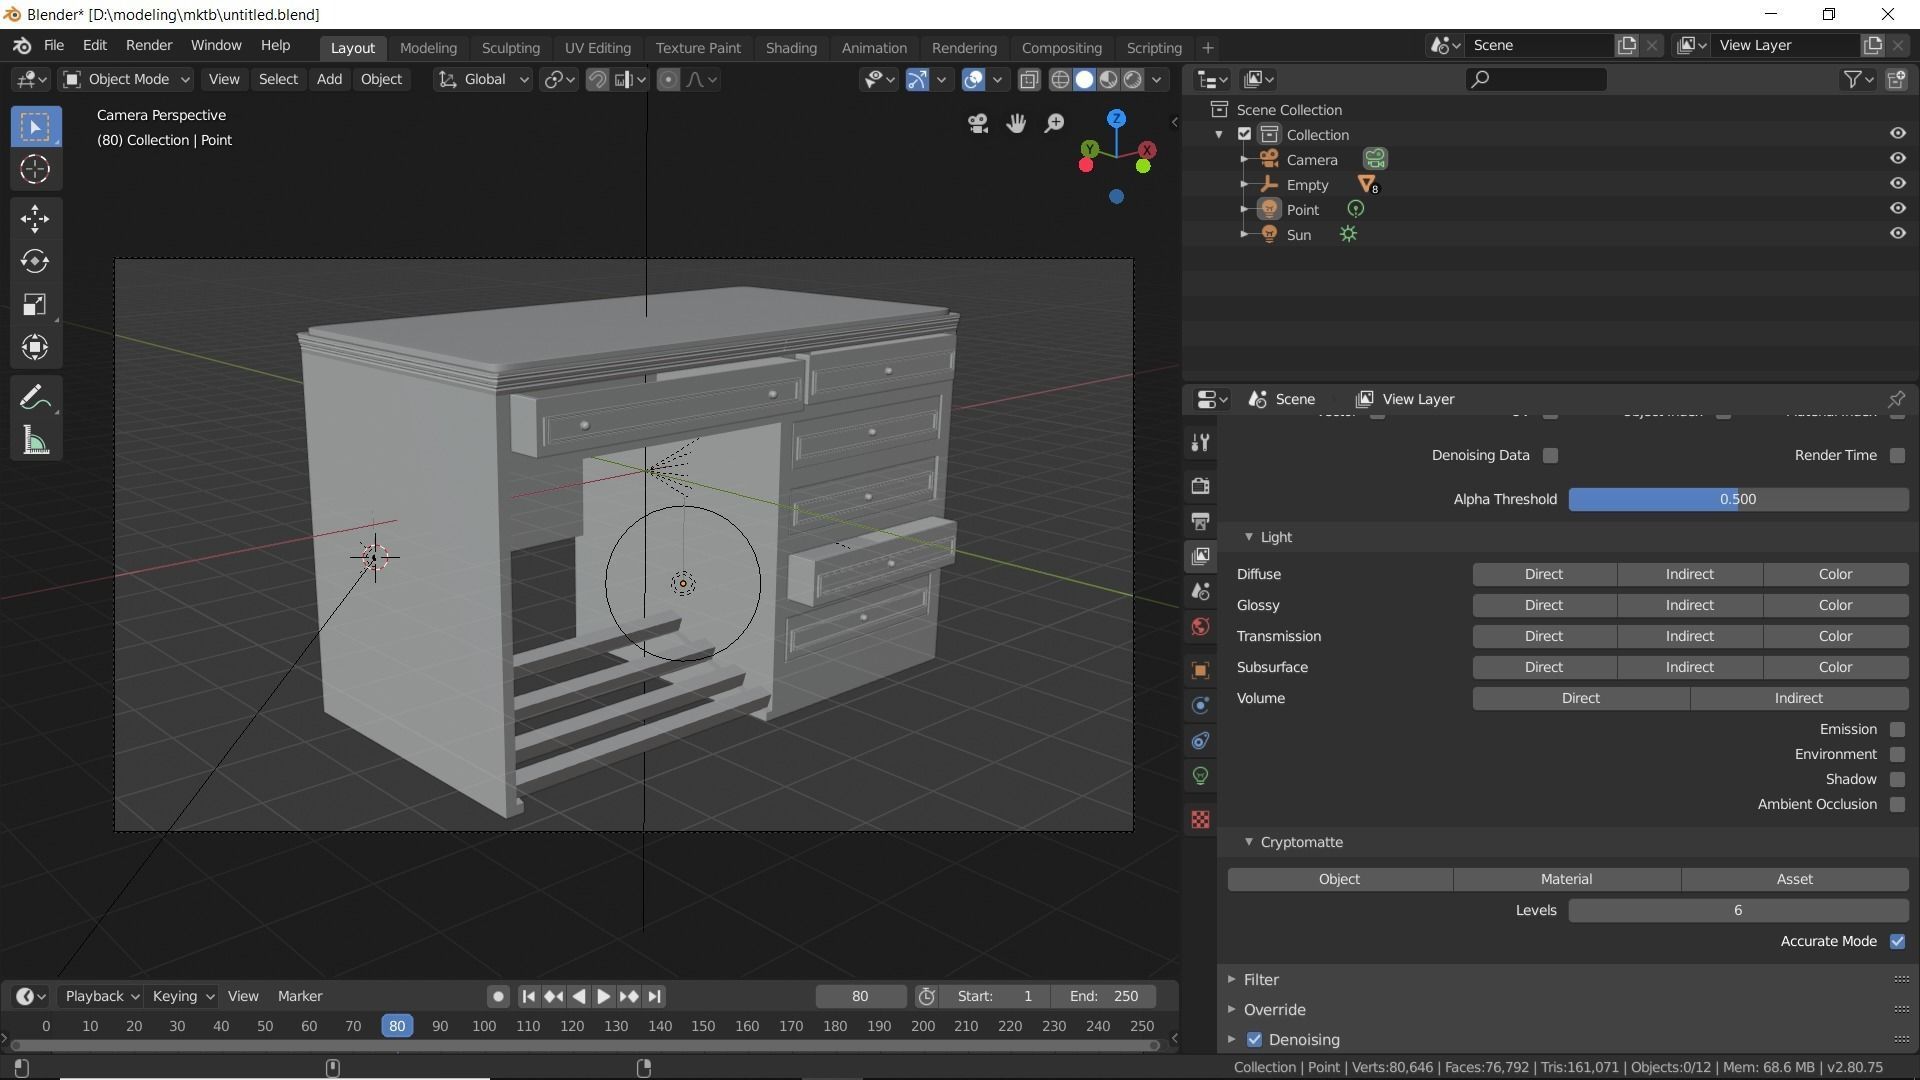The height and width of the screenshot is (1080, 1920).
Task: Open the Output properties tab
Action: pos(1201,521)
